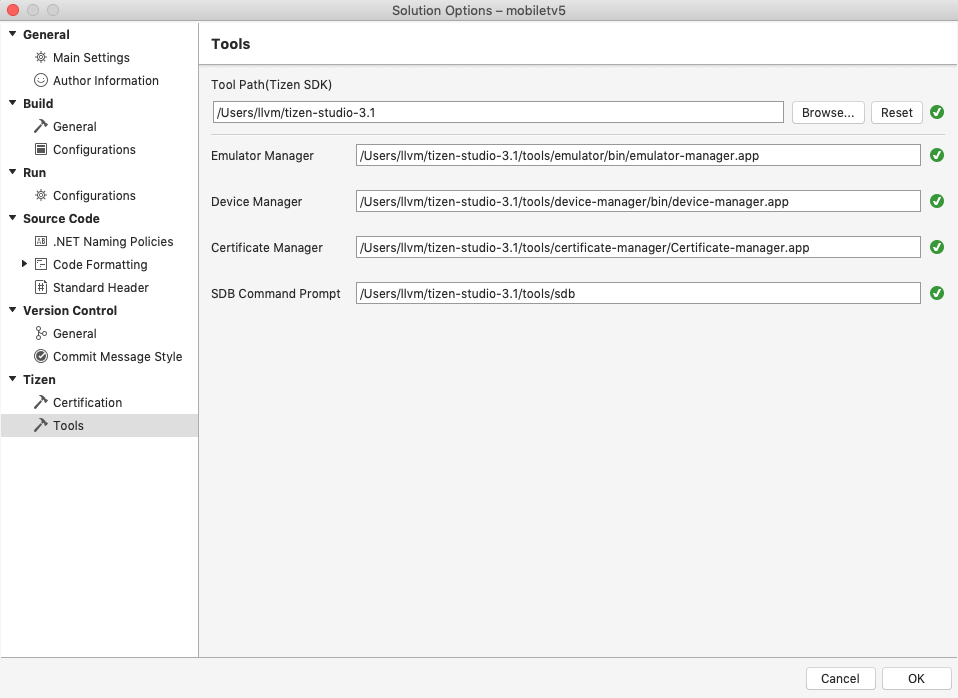
Task: Click the Commit Message Style icon
Action: 40,356
